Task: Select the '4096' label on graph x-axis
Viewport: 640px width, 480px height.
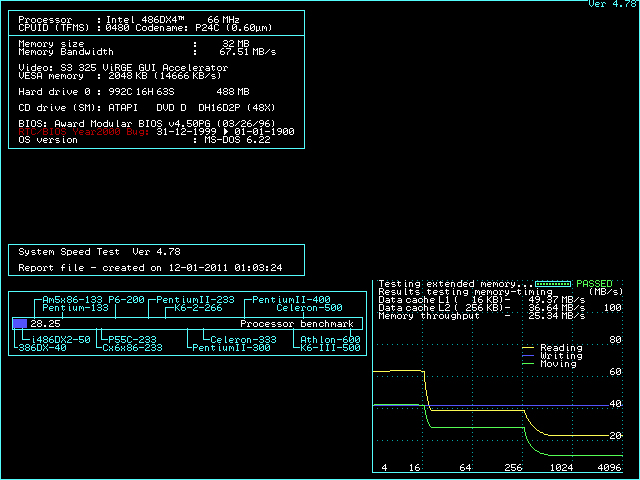Action: tap(609, 468)
